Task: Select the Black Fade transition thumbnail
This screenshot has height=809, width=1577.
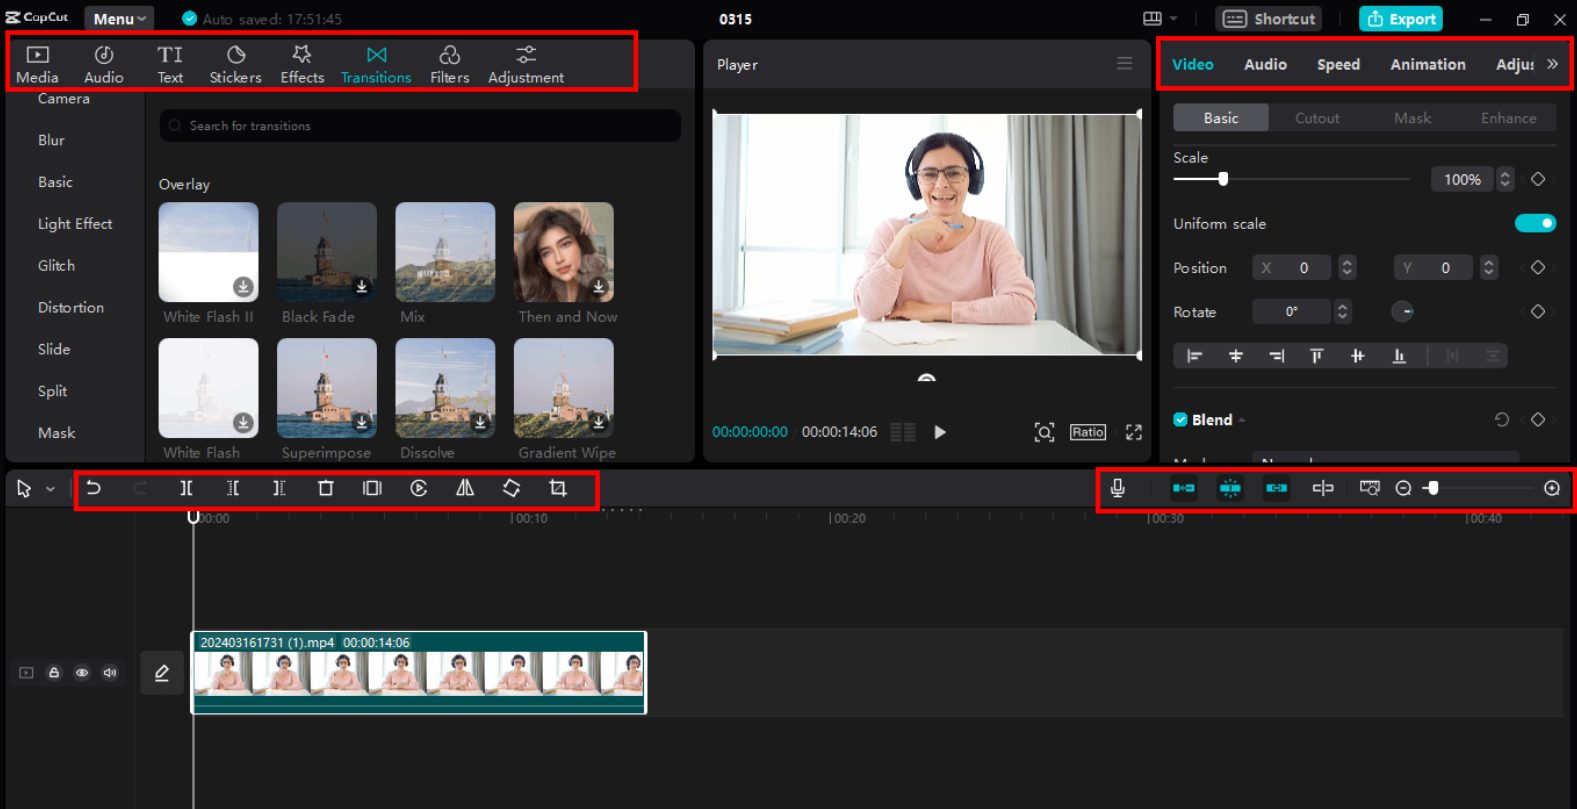Action: pyautogui.click(x=327, y=252)
